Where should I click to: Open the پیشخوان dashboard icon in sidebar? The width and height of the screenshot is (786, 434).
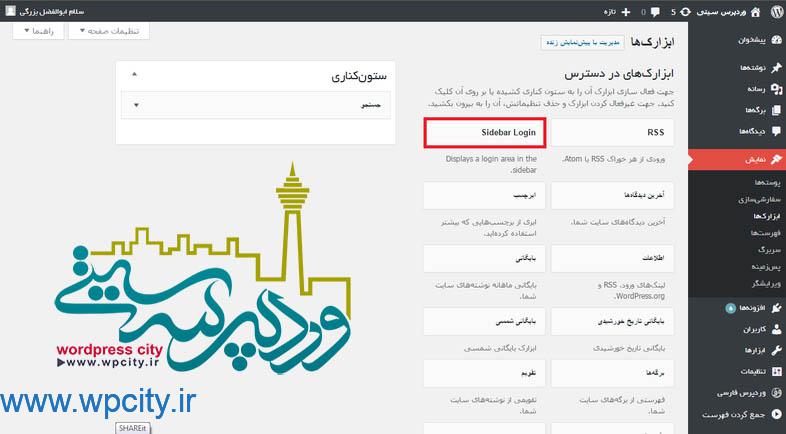776,40
